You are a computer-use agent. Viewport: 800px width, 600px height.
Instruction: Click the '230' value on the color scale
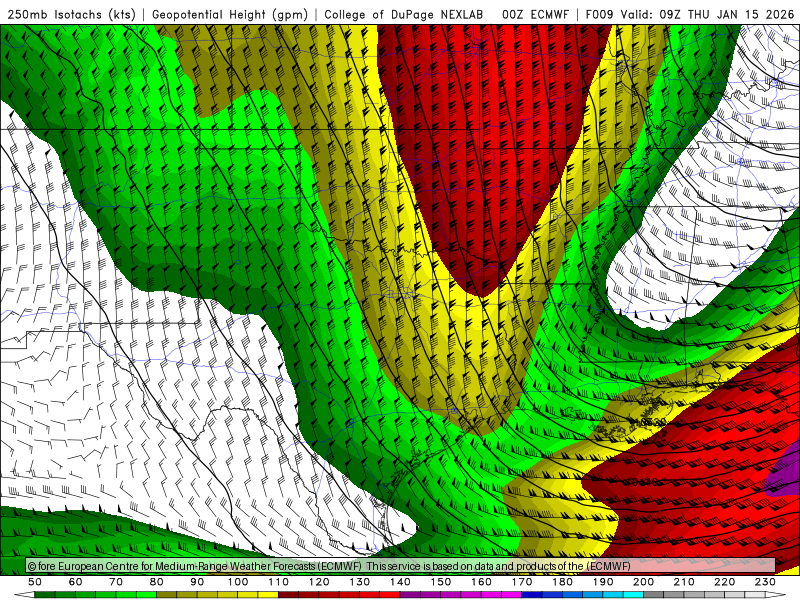[x=766, y=582]
